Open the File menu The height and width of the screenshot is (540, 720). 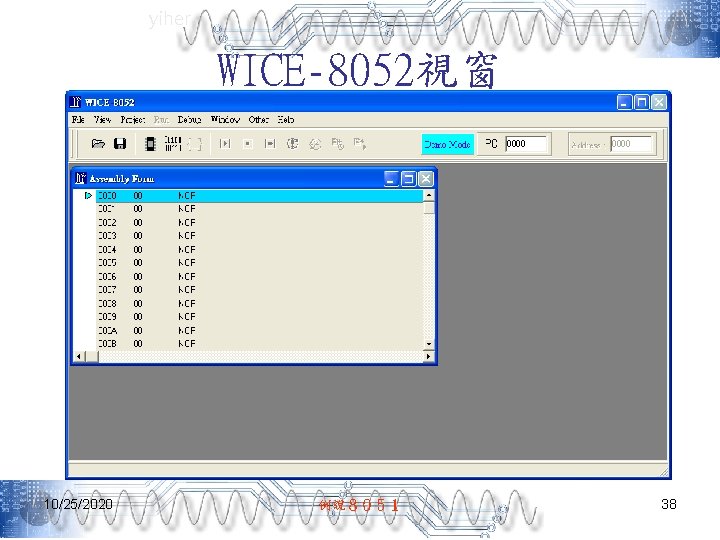point(78,119)
